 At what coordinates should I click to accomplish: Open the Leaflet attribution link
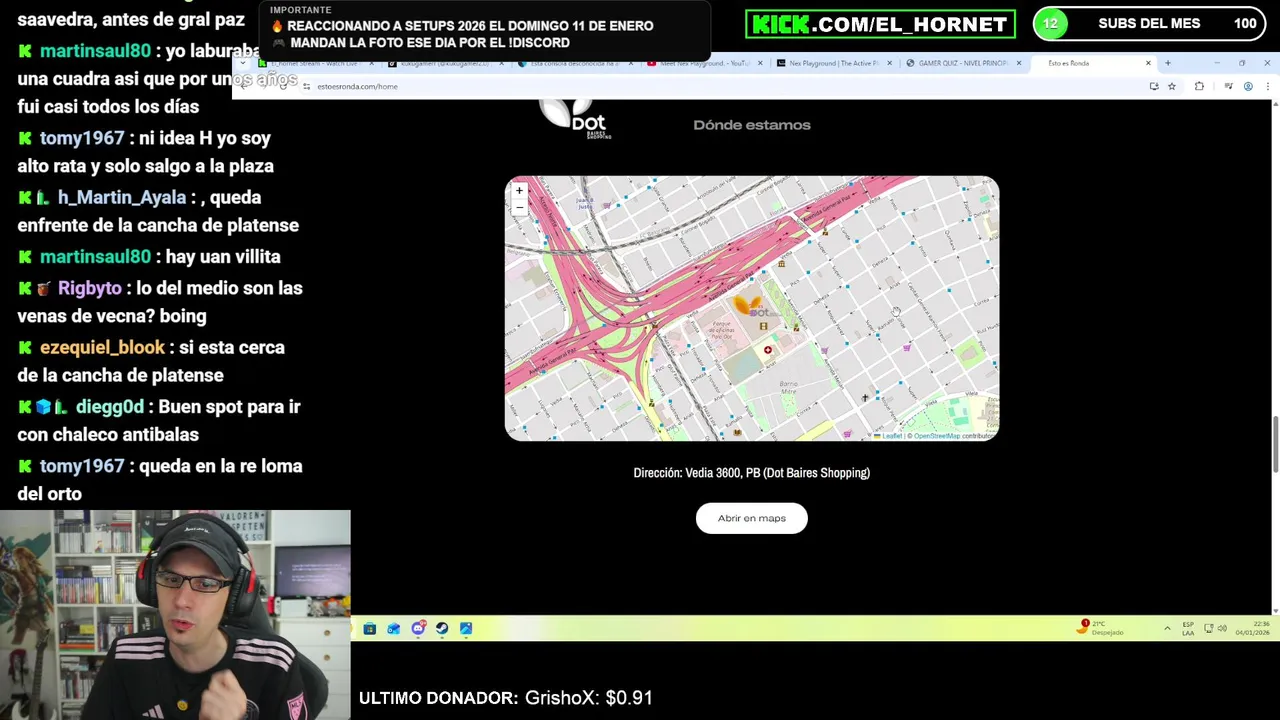891,436
